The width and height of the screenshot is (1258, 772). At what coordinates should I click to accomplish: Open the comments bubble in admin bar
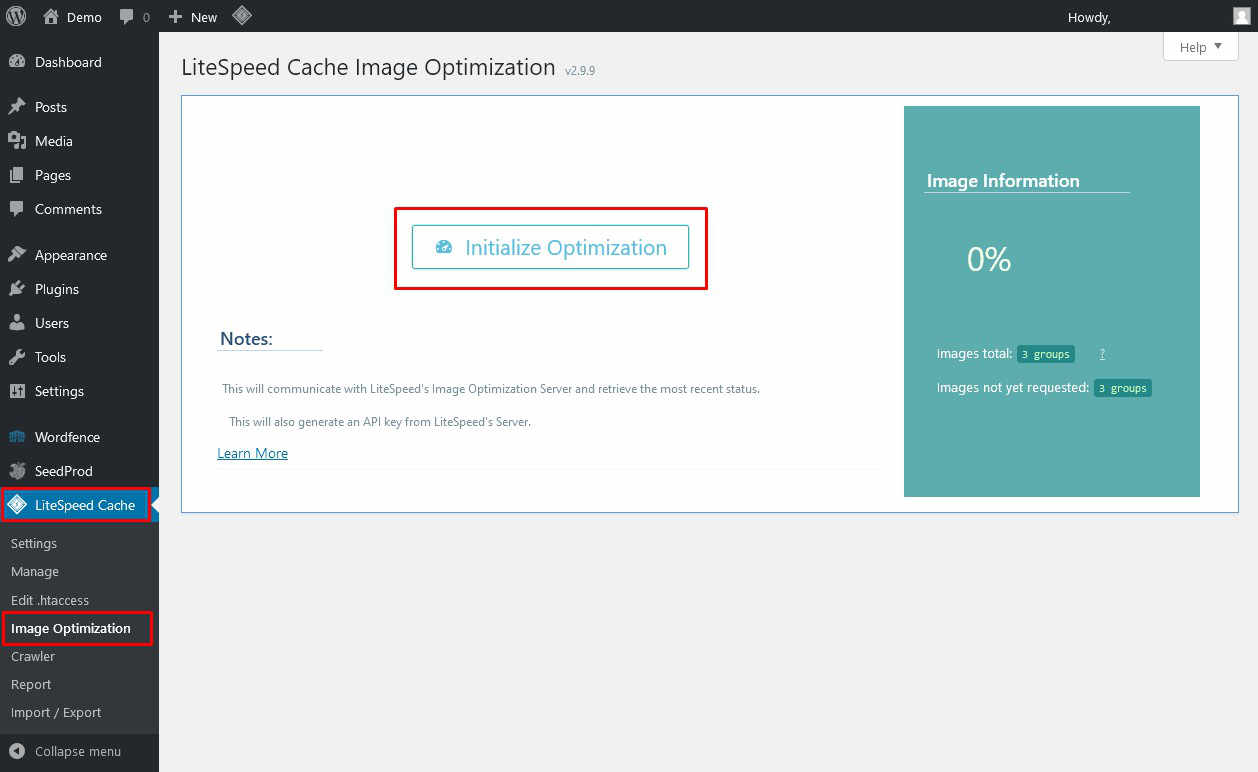(126, 17)
